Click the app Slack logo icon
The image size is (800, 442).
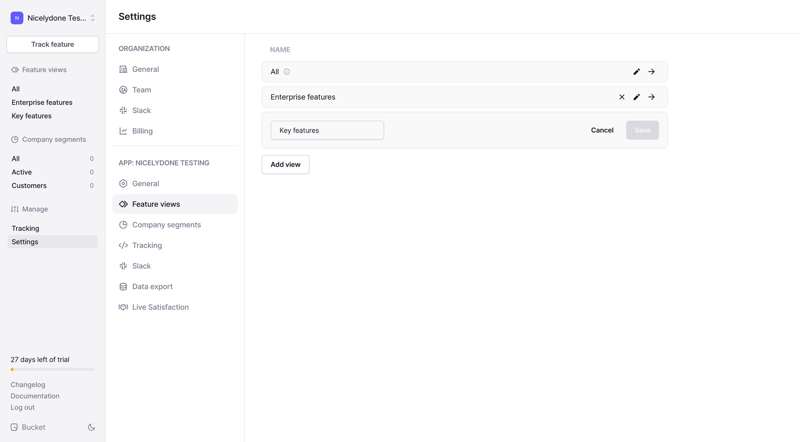click(x=123, y=266)
